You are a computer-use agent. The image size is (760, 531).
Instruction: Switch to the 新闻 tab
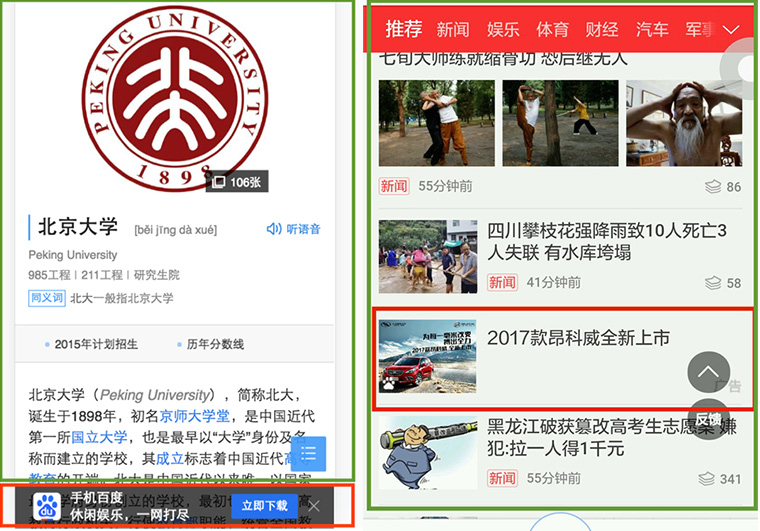(x=453, y=30)
